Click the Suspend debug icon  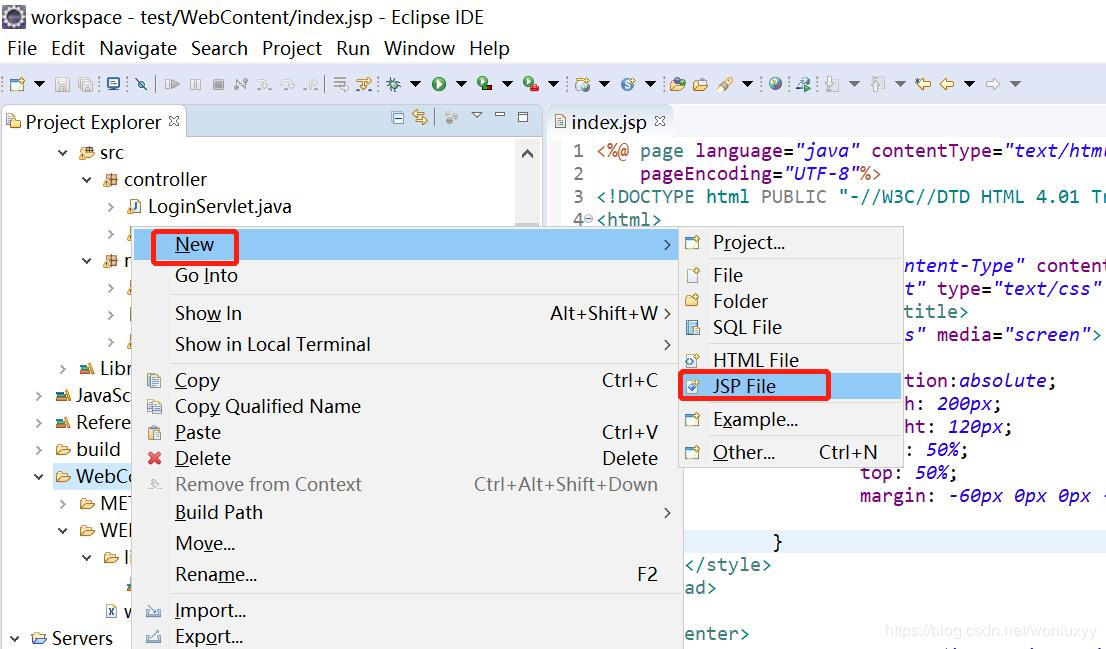point(195,84)
